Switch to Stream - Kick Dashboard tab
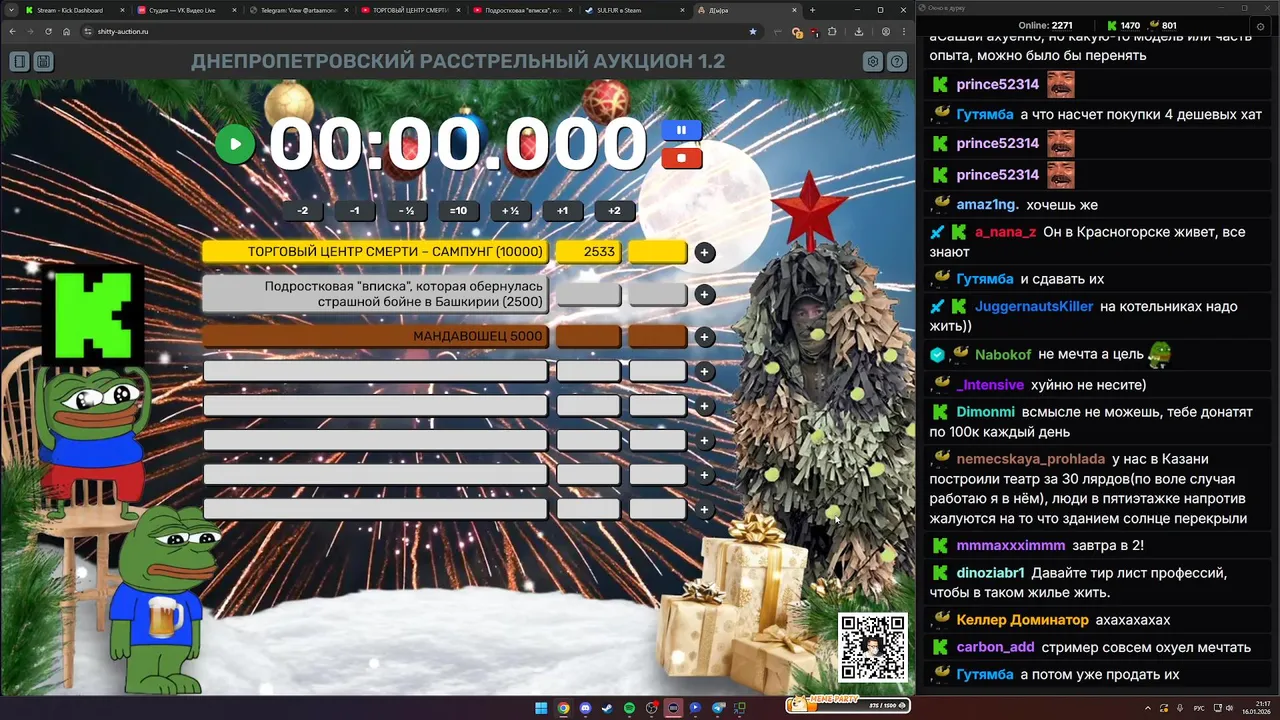This screenshot has height=720, width=1280. [73, 10]
